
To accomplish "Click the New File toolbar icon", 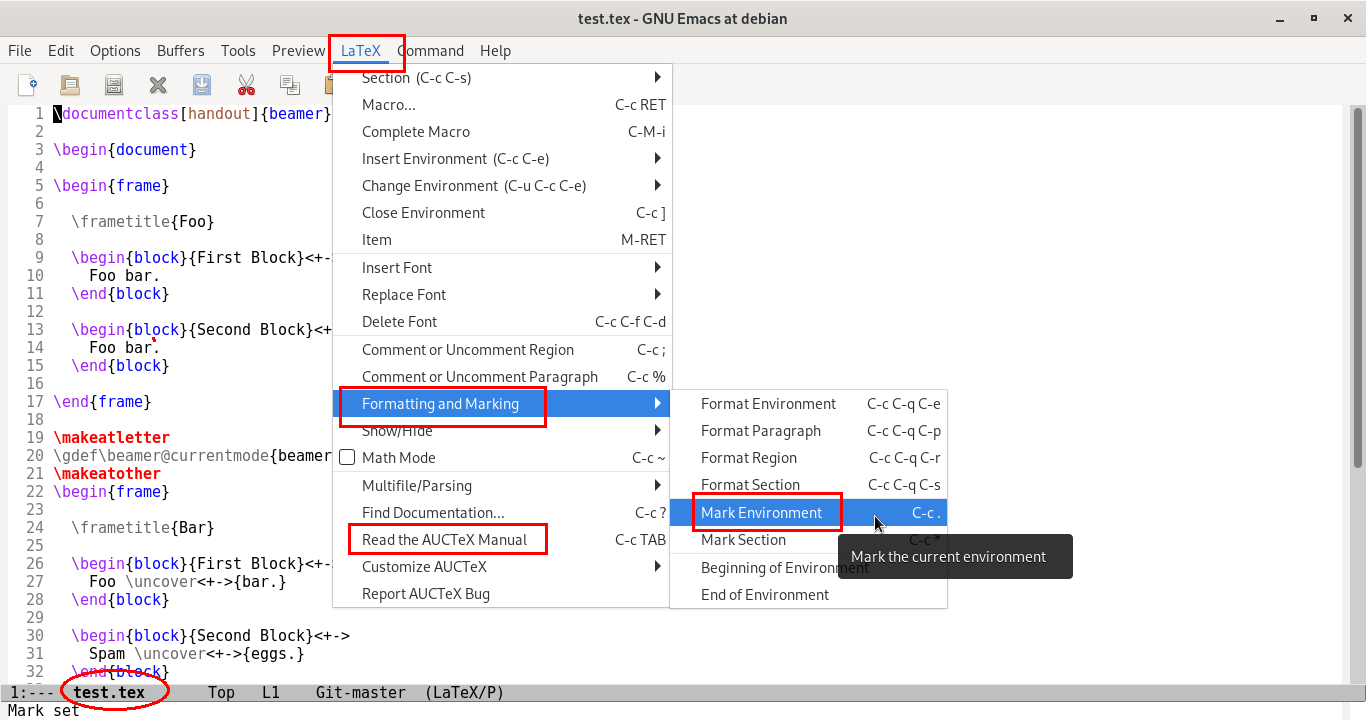I will [x=27, y=85].
